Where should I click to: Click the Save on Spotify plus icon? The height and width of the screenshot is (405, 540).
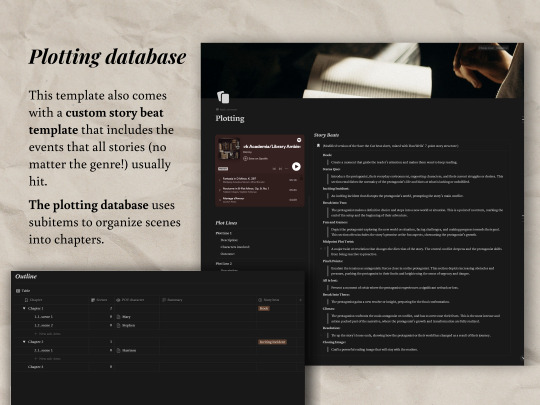click(x=245, y=158)
